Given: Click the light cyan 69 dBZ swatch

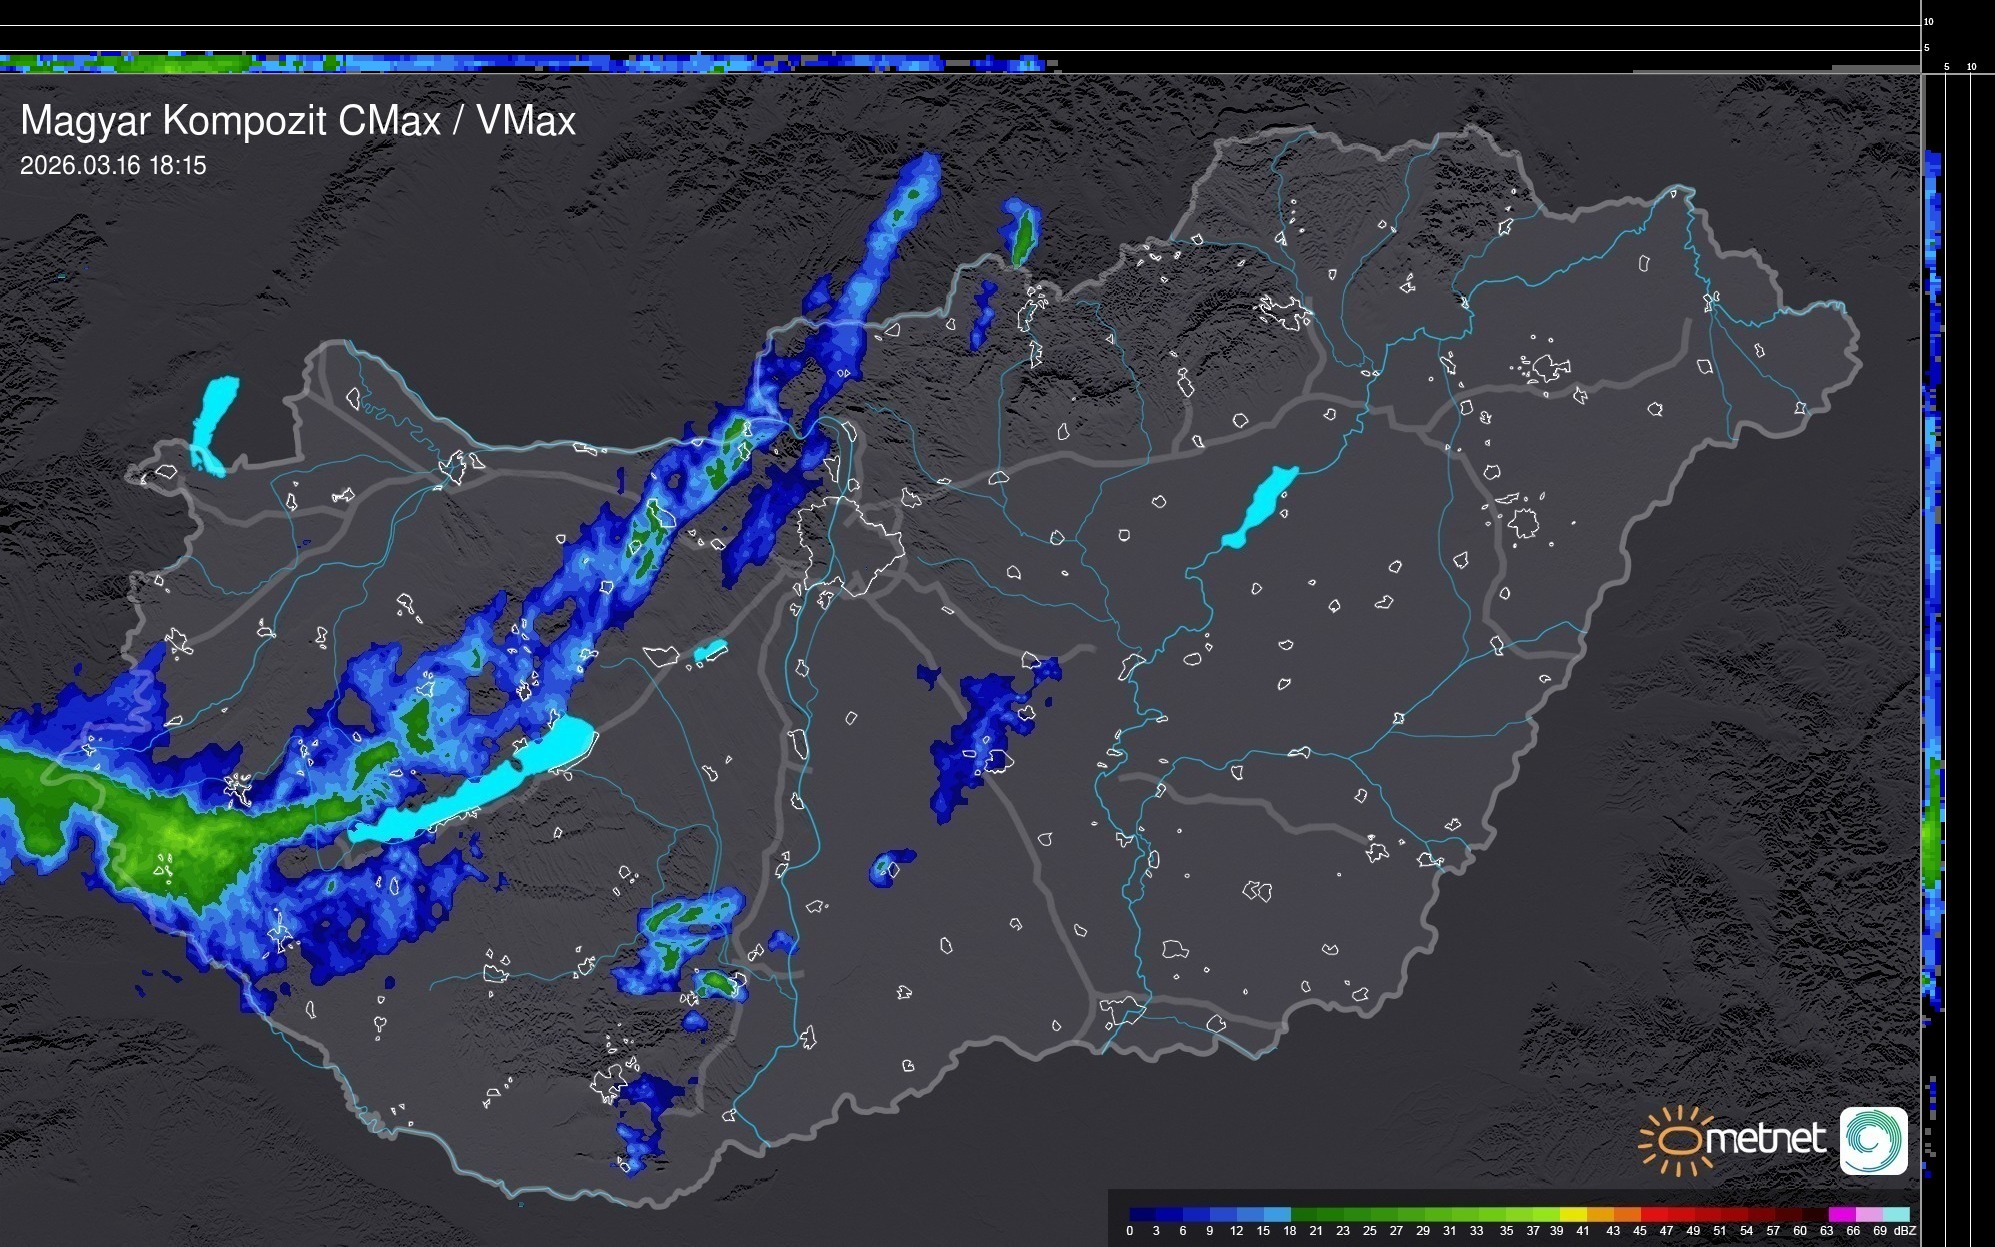Looking at the screenshot, I should click(x=1896, y=1214).
